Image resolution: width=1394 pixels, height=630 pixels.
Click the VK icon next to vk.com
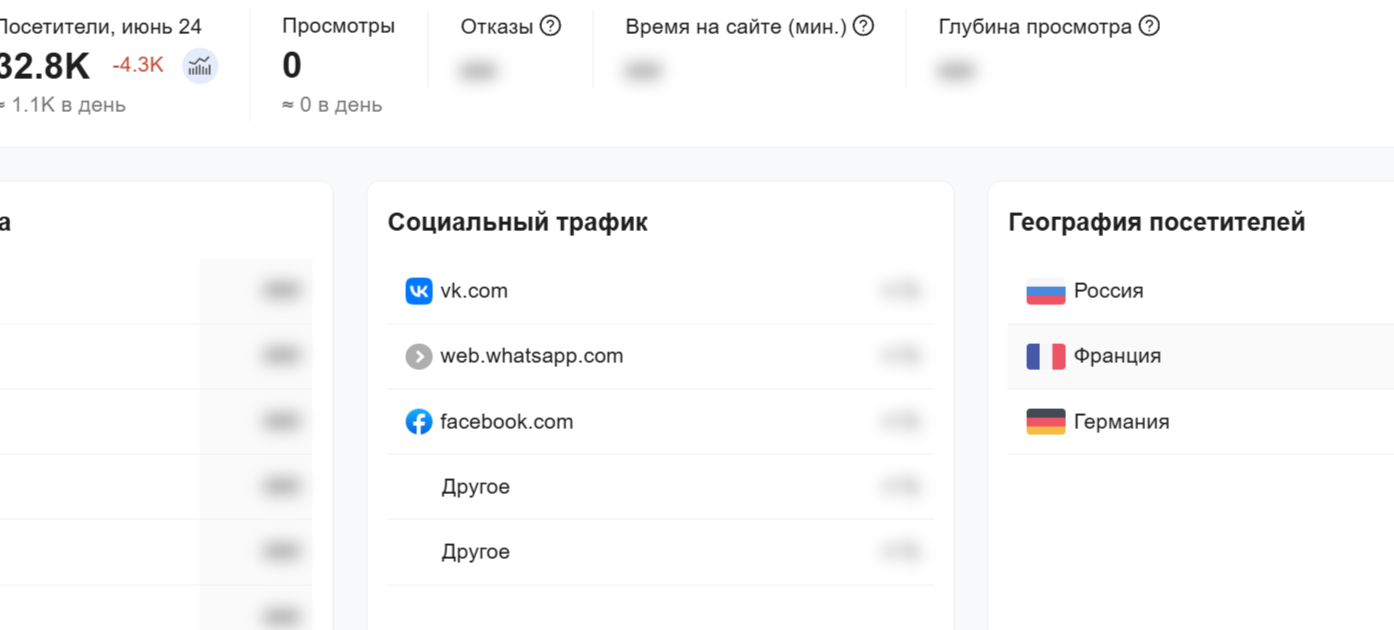tap(418, 290)
